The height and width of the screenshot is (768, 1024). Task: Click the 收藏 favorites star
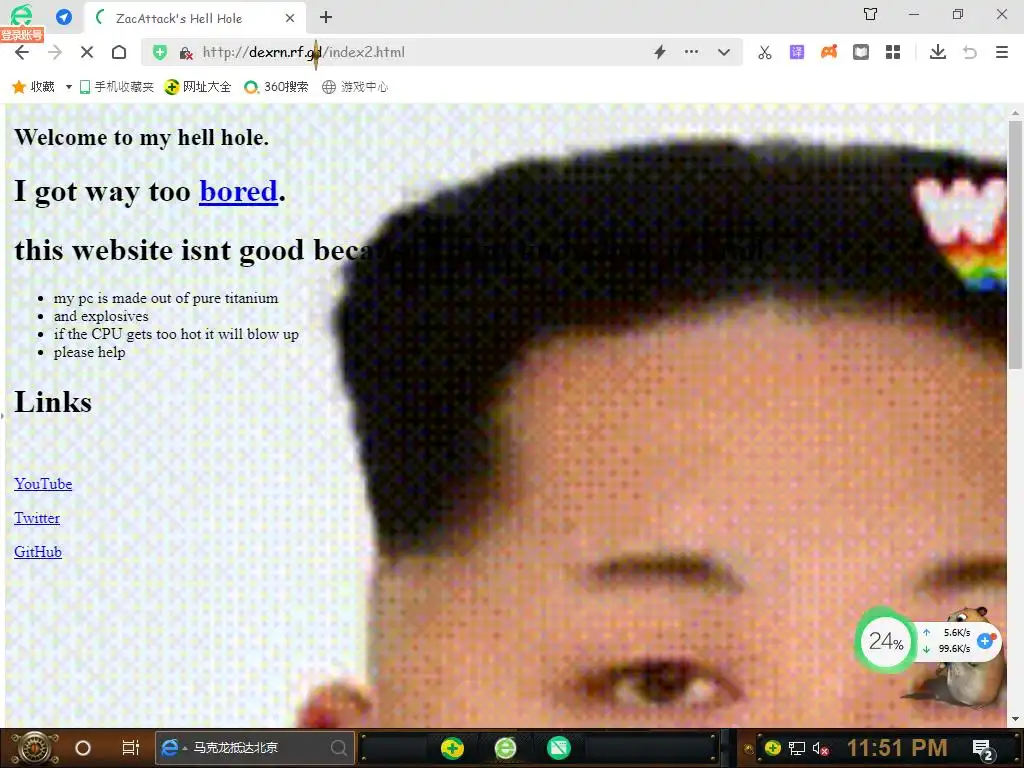[33, 87]
